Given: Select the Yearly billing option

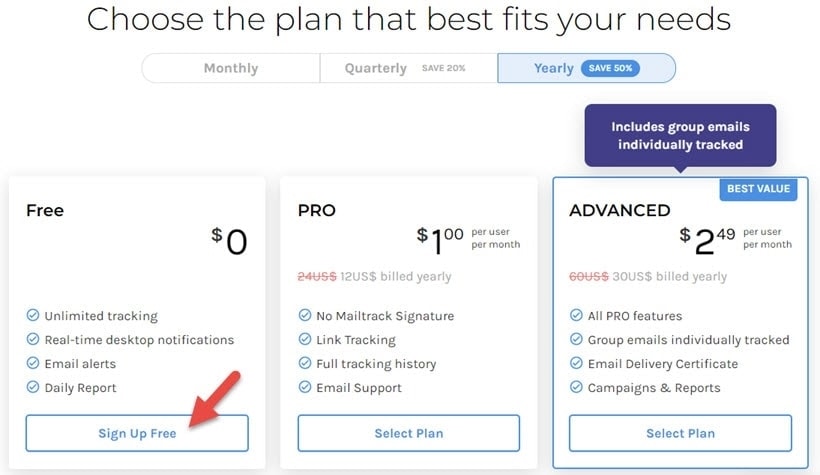Looking at the screenshot, I should [586, 68].
